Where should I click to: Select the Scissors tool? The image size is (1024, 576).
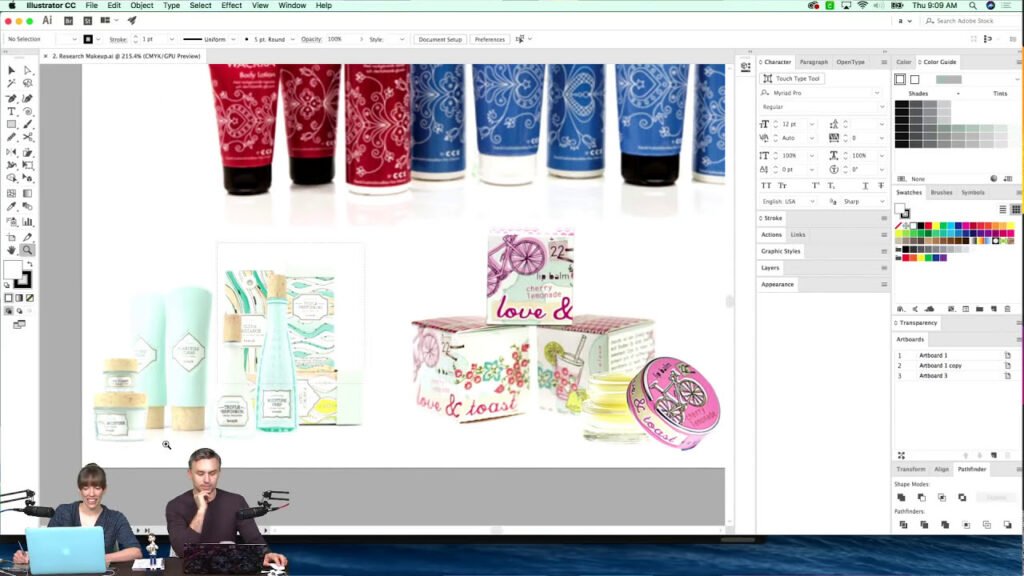(27, 137)
